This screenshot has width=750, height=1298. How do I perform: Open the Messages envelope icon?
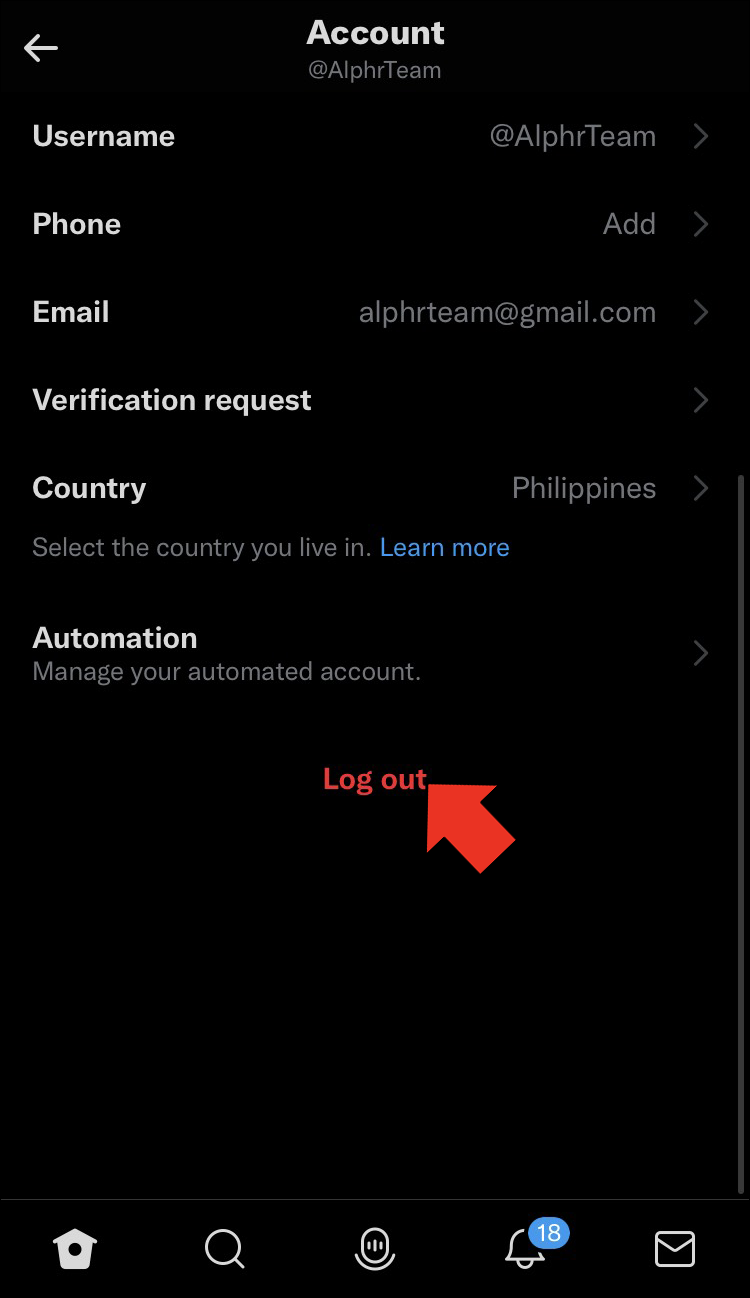tap(675, 1249)
